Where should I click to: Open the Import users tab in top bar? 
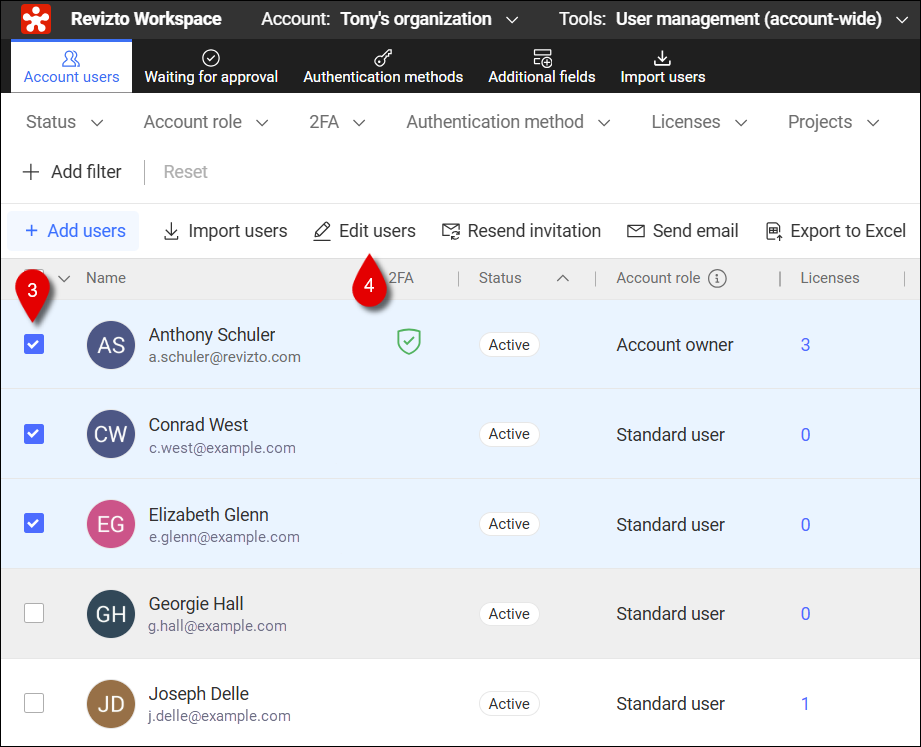[x=663, y=66]
